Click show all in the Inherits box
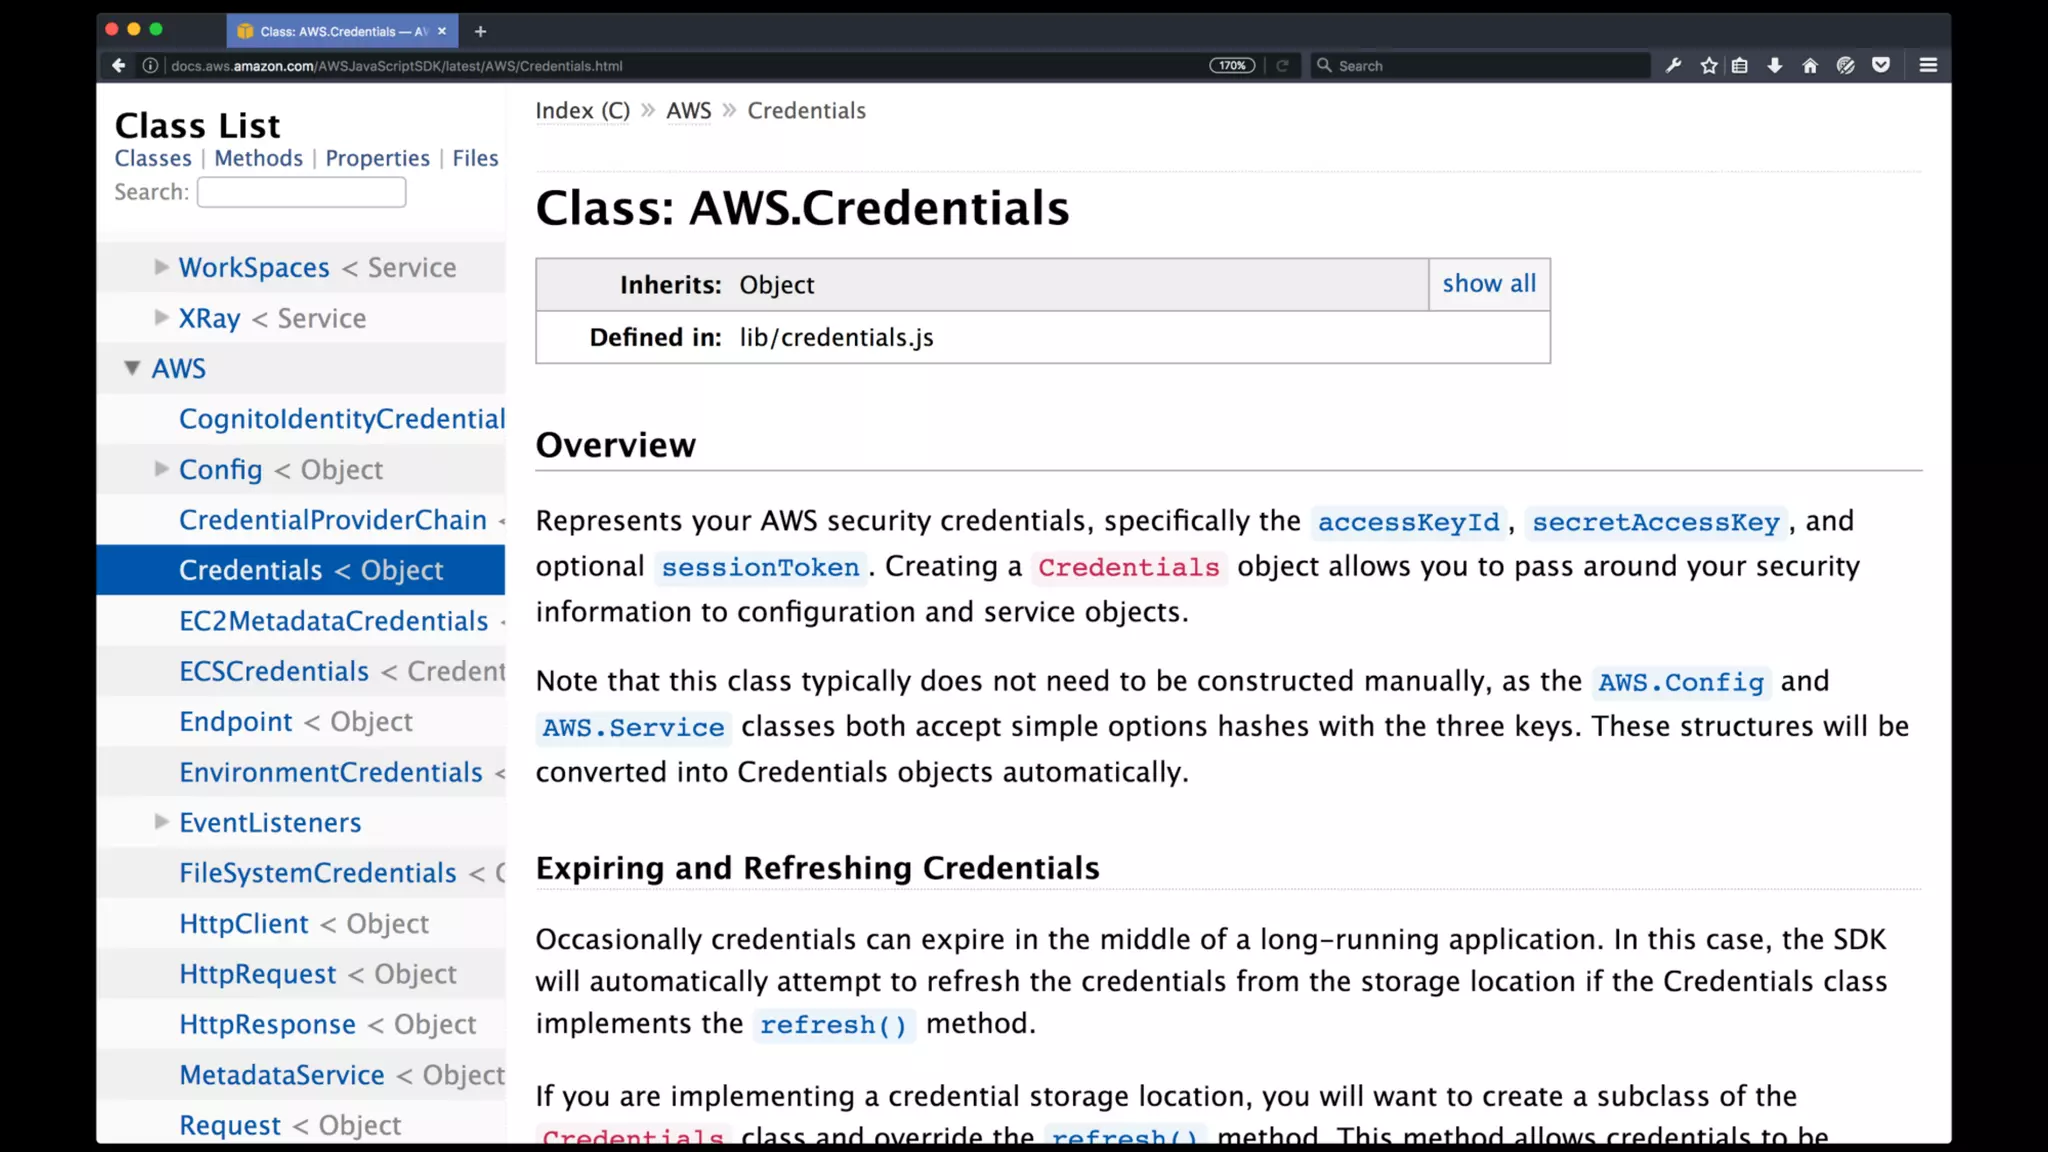Image resolution: width=2048 pixels, height=1152 pixels. [x=1489, y=284]
